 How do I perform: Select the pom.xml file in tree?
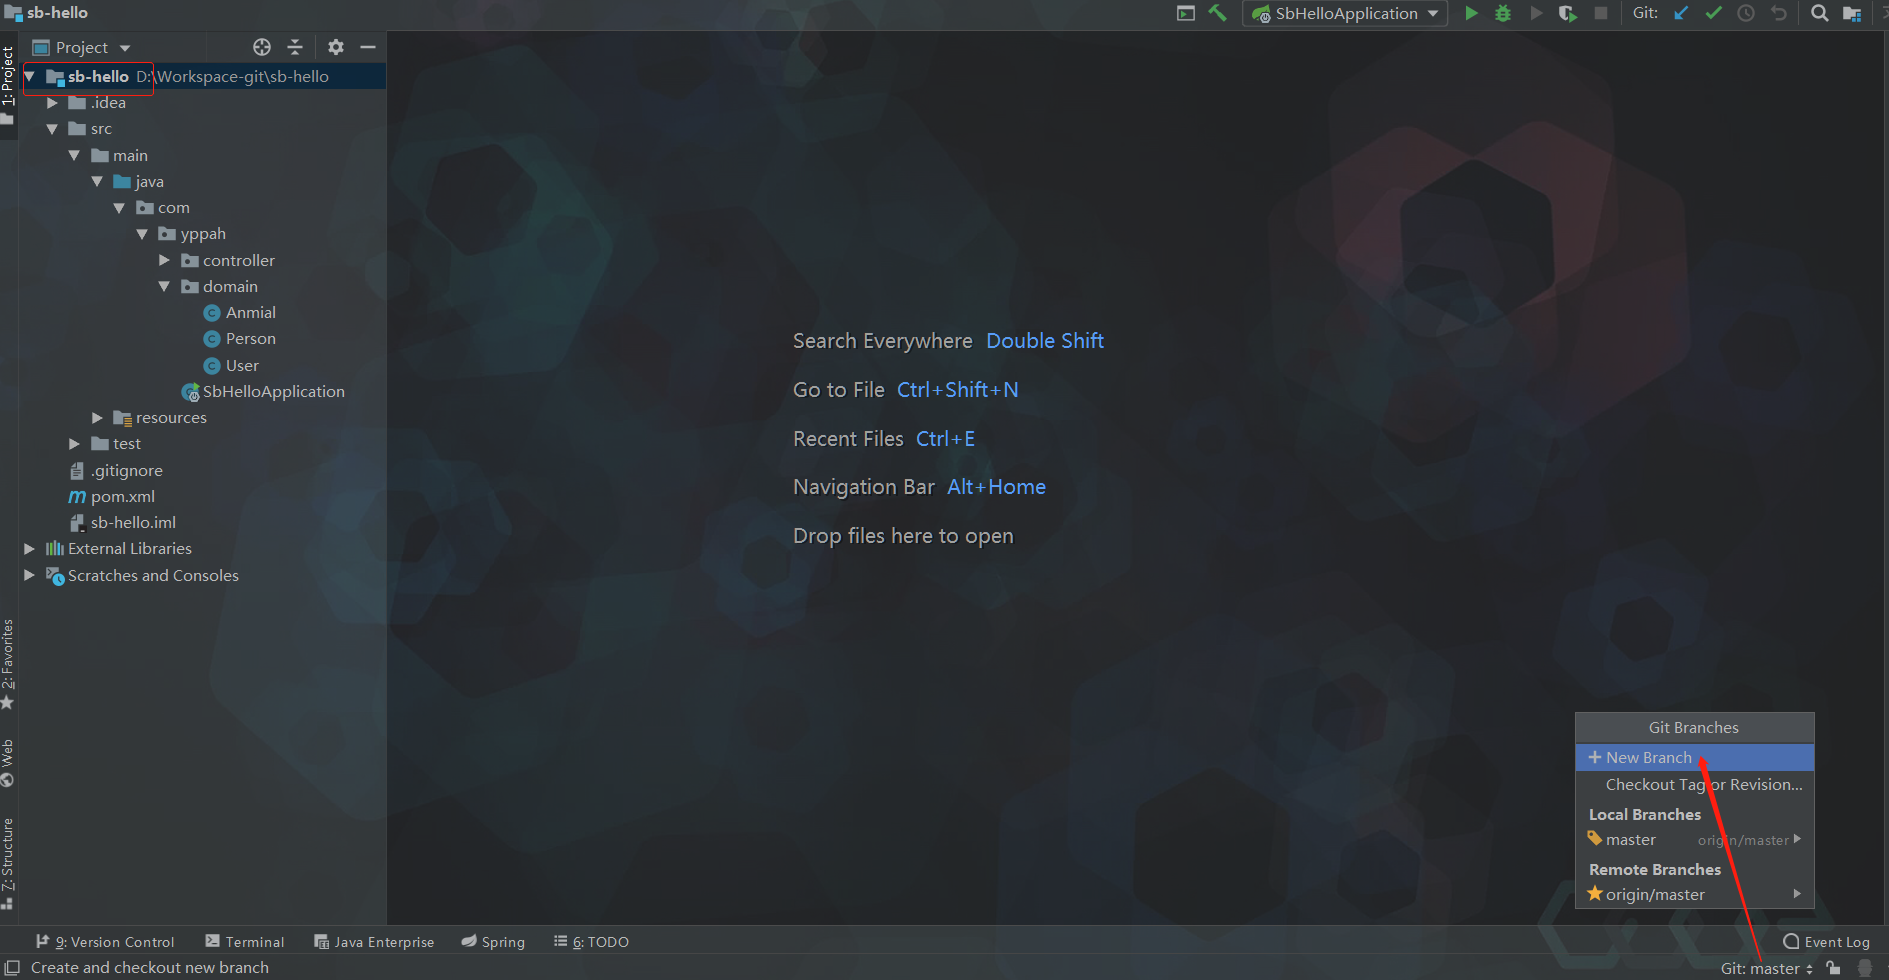(x=122, y=497)
